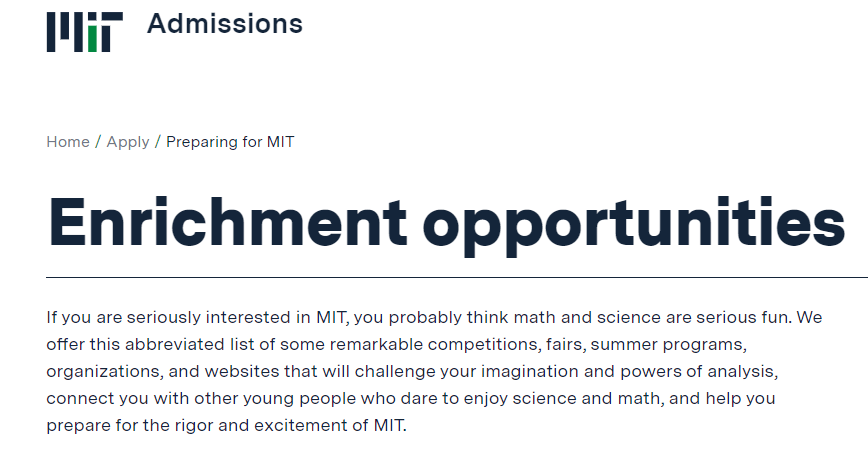Screen dimensions: 868x470
Task: Click the slash separator after Home
Action: click(x=98, y=142)
